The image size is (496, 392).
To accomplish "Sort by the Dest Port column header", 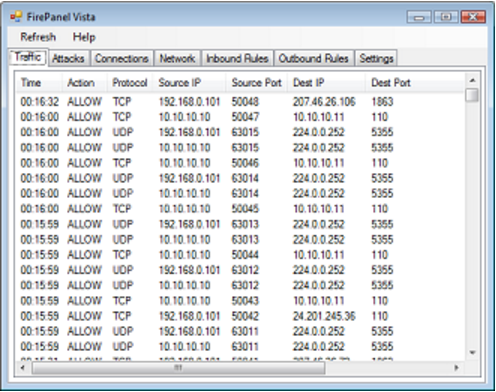I will 414,83.
